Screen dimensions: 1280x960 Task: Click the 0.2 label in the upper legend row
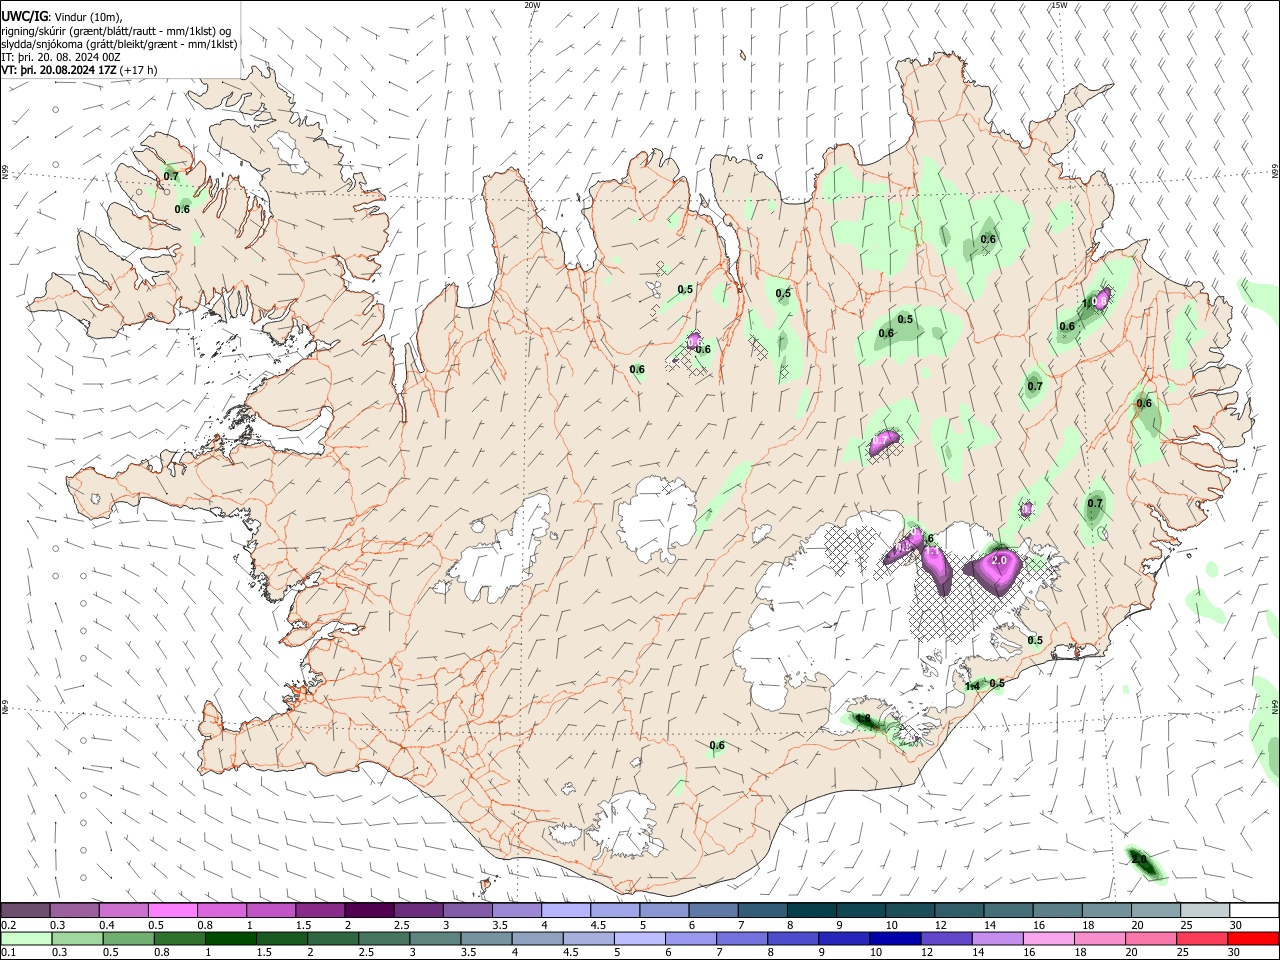[x=8, y=925]
